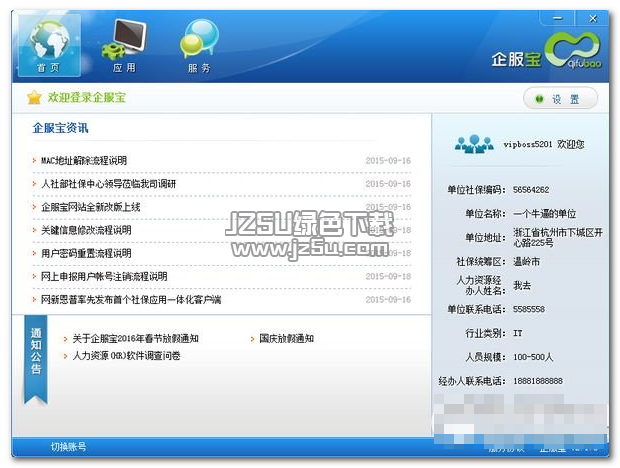Click the 企服宝 qifubao logo

pyautogui.click(x=547, y=51)
